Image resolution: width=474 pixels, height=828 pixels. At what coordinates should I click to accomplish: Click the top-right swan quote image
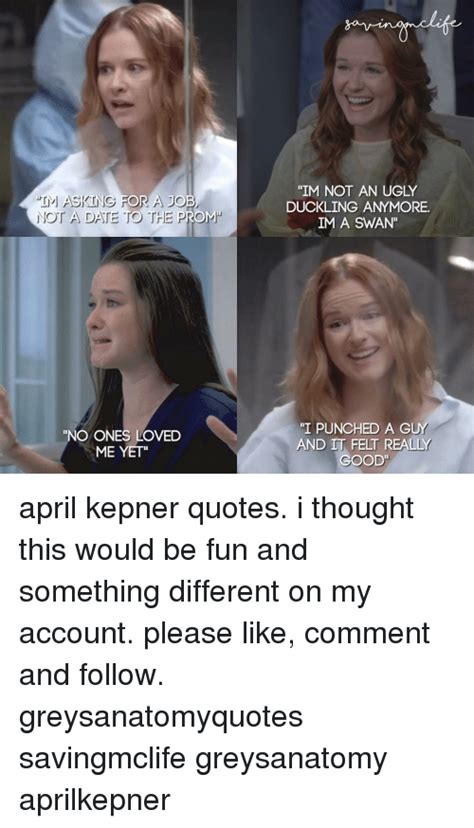[356, 118]
